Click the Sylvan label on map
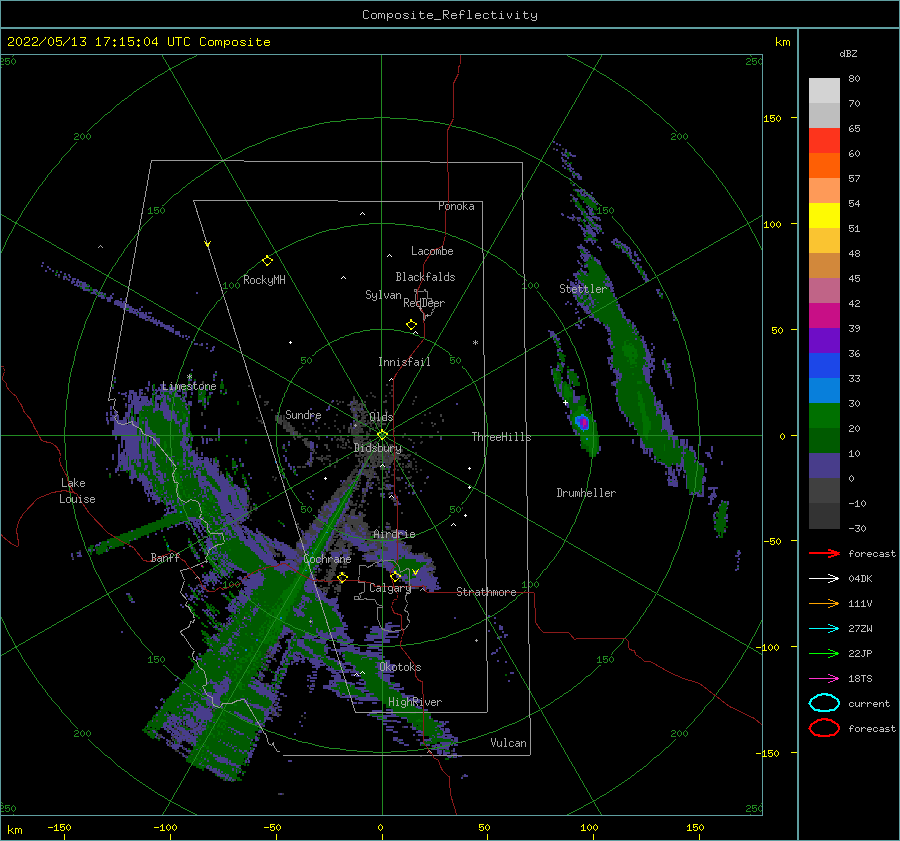This screenshot has height=841, width=900. 383,295
